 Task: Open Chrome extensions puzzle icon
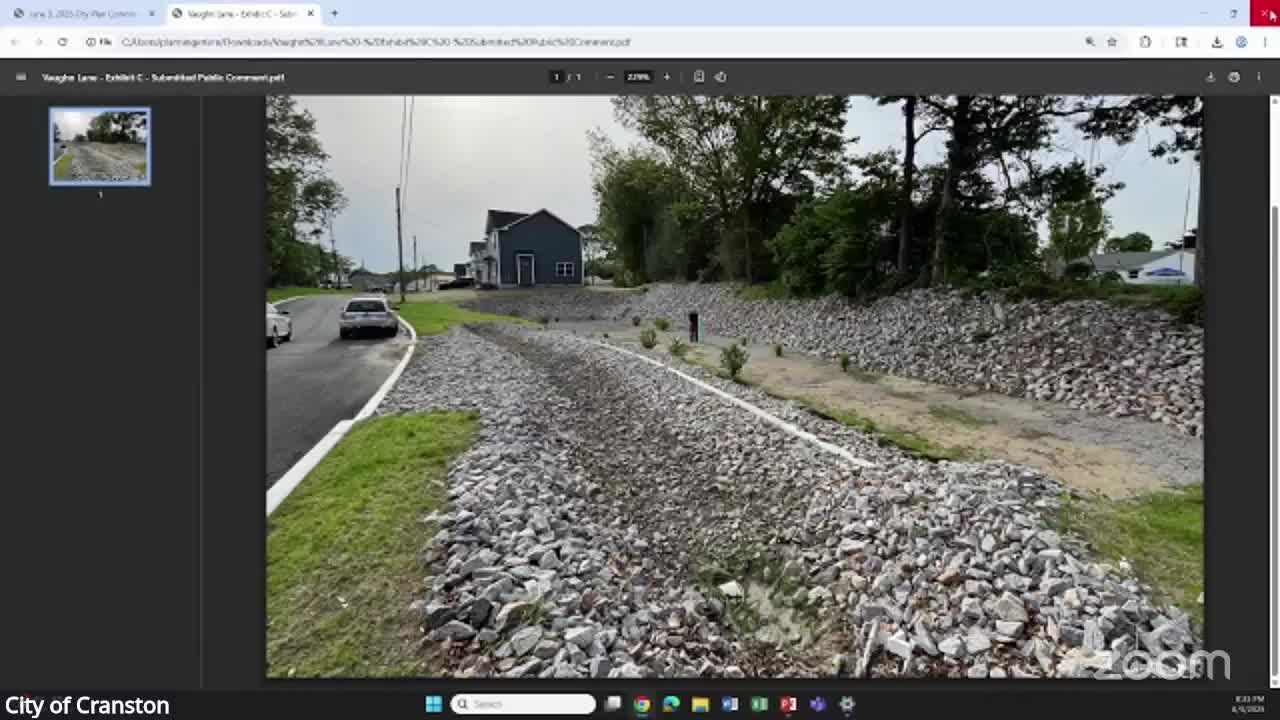1145,42
